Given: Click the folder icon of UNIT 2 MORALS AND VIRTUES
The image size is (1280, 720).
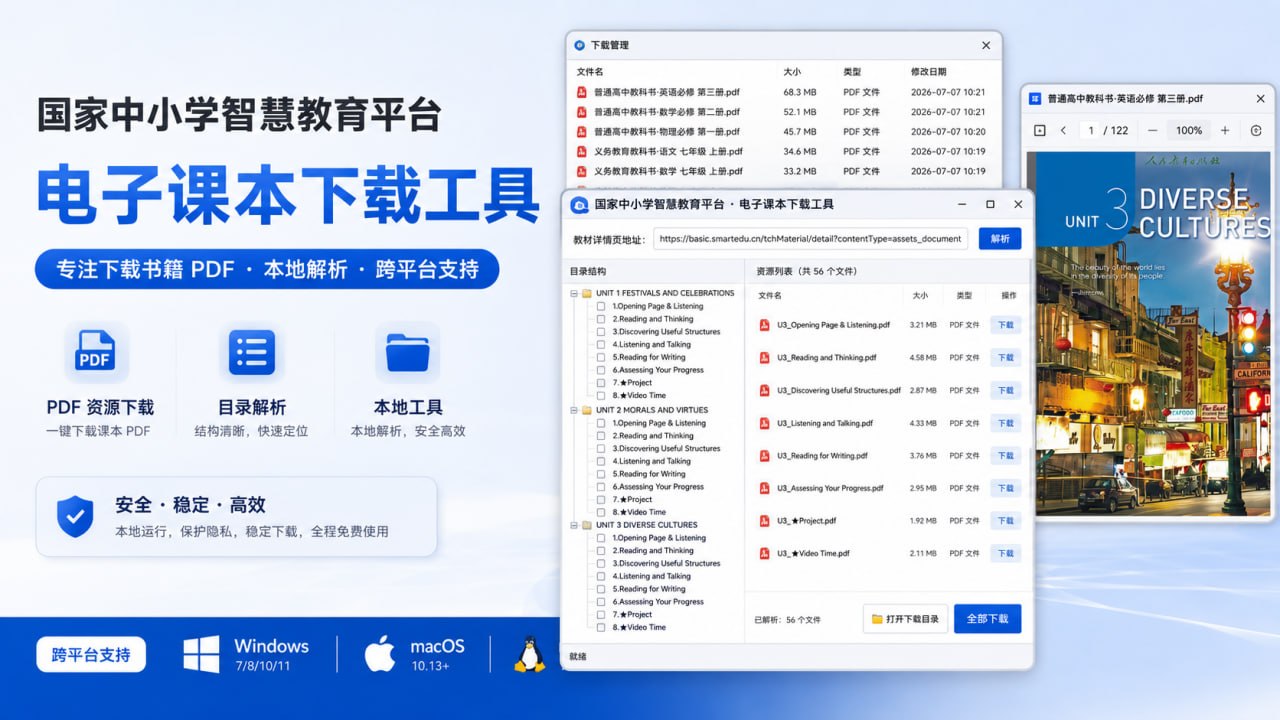Looking at the screenshot, I should point(587,410).
